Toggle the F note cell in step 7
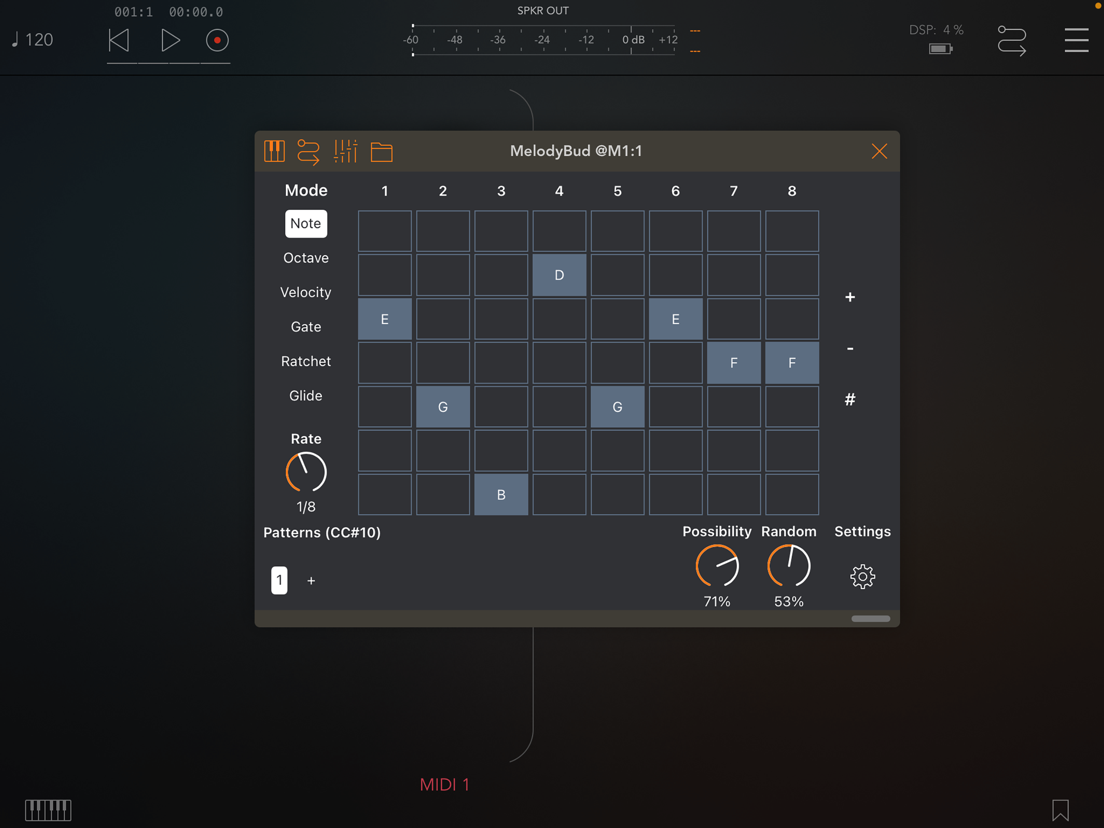Viewport: 1104px width, 828px height. coord(734,363)
